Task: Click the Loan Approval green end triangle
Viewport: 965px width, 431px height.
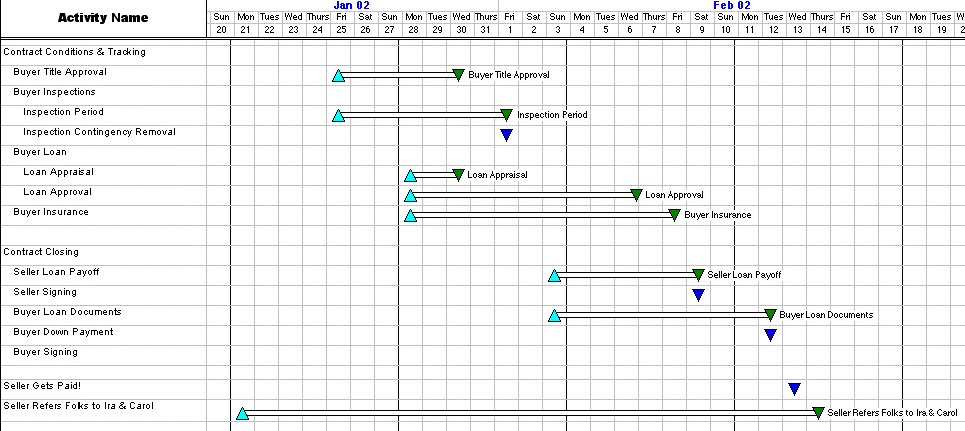Action: (636, 194)
